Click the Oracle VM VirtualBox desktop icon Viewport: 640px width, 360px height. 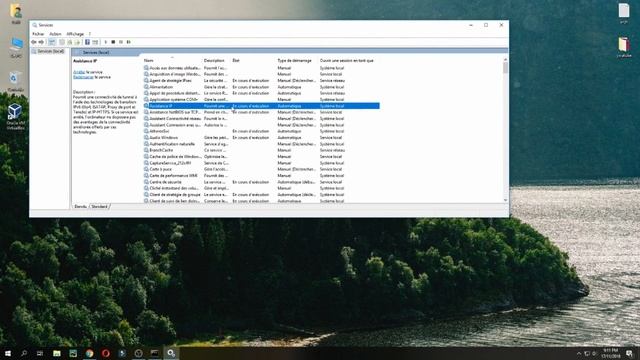click(15, 116)
